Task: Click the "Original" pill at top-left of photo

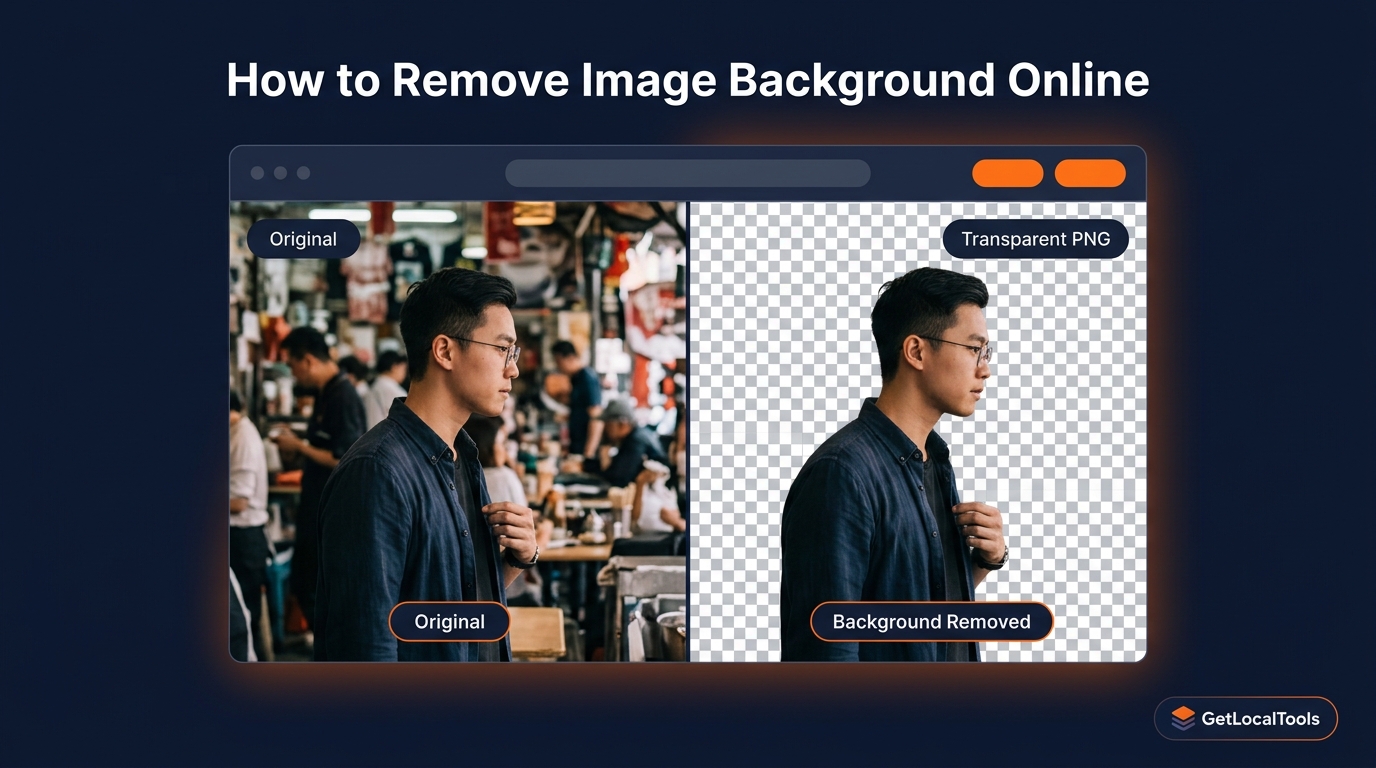Action: (x=303, y=239)
